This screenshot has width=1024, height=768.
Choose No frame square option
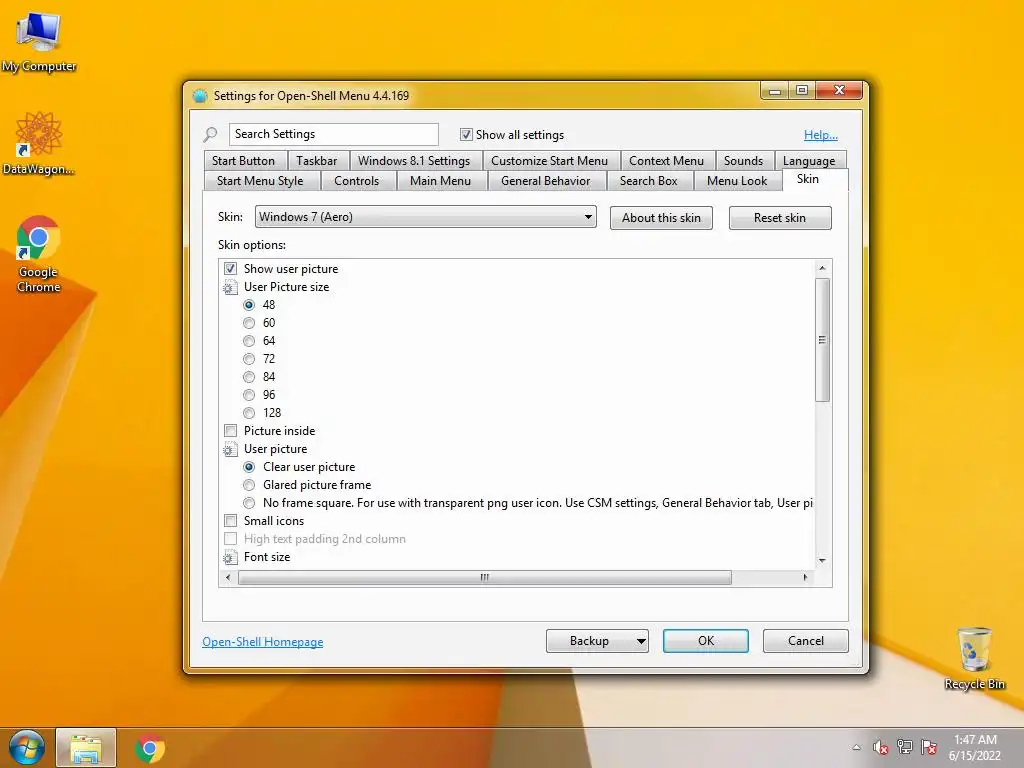pos(249,503)
